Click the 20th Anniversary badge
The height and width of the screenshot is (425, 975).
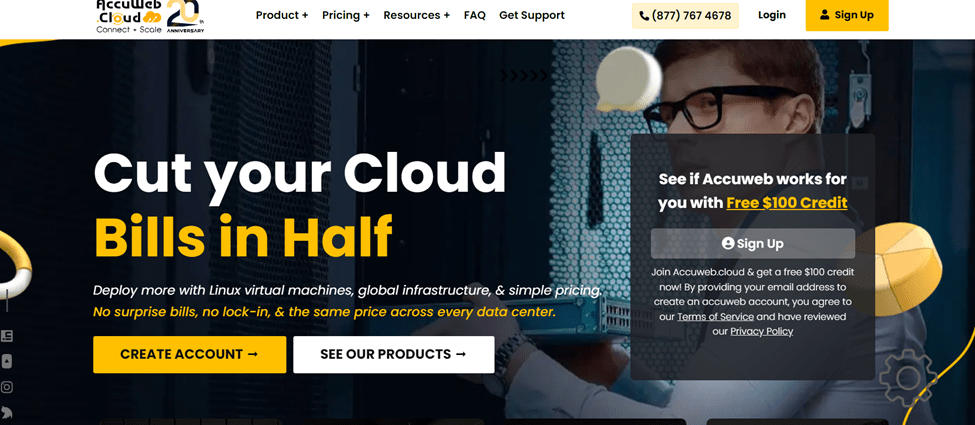click(x=185, y=16)
